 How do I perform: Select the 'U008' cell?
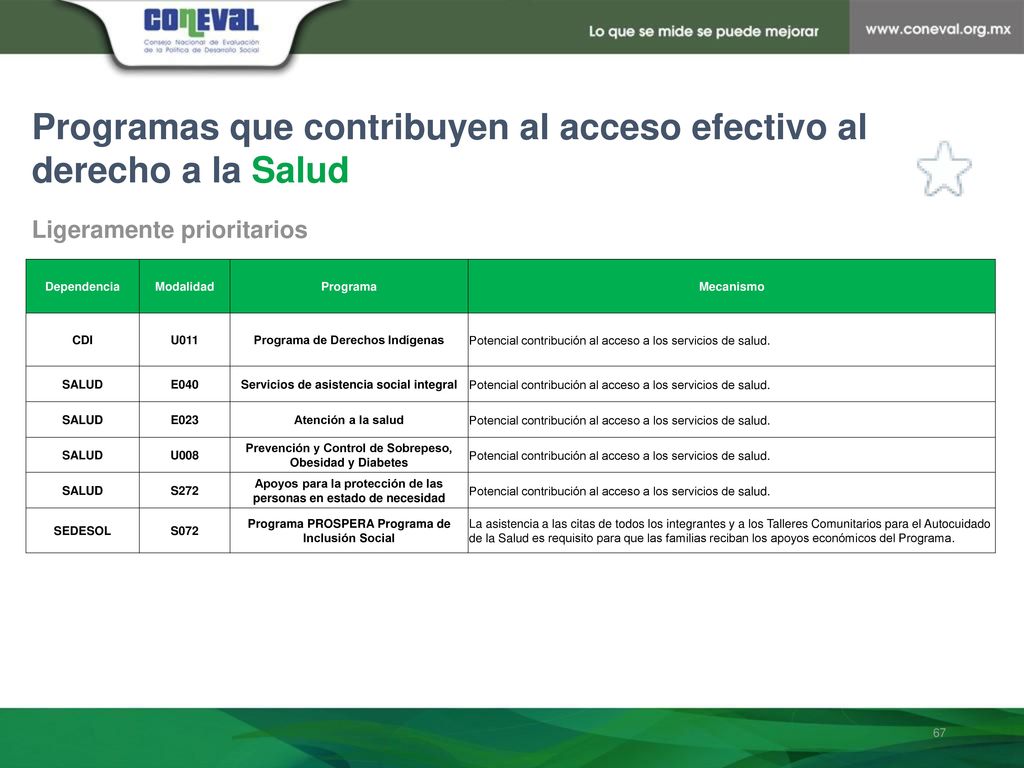pos(184,455)
